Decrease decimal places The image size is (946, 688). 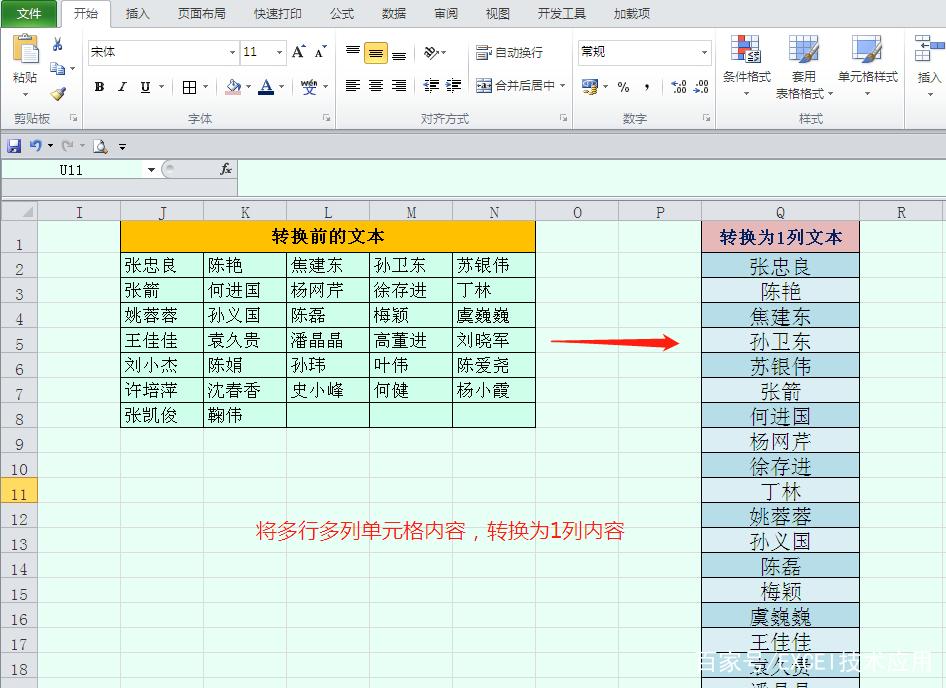tap(701, 87)
